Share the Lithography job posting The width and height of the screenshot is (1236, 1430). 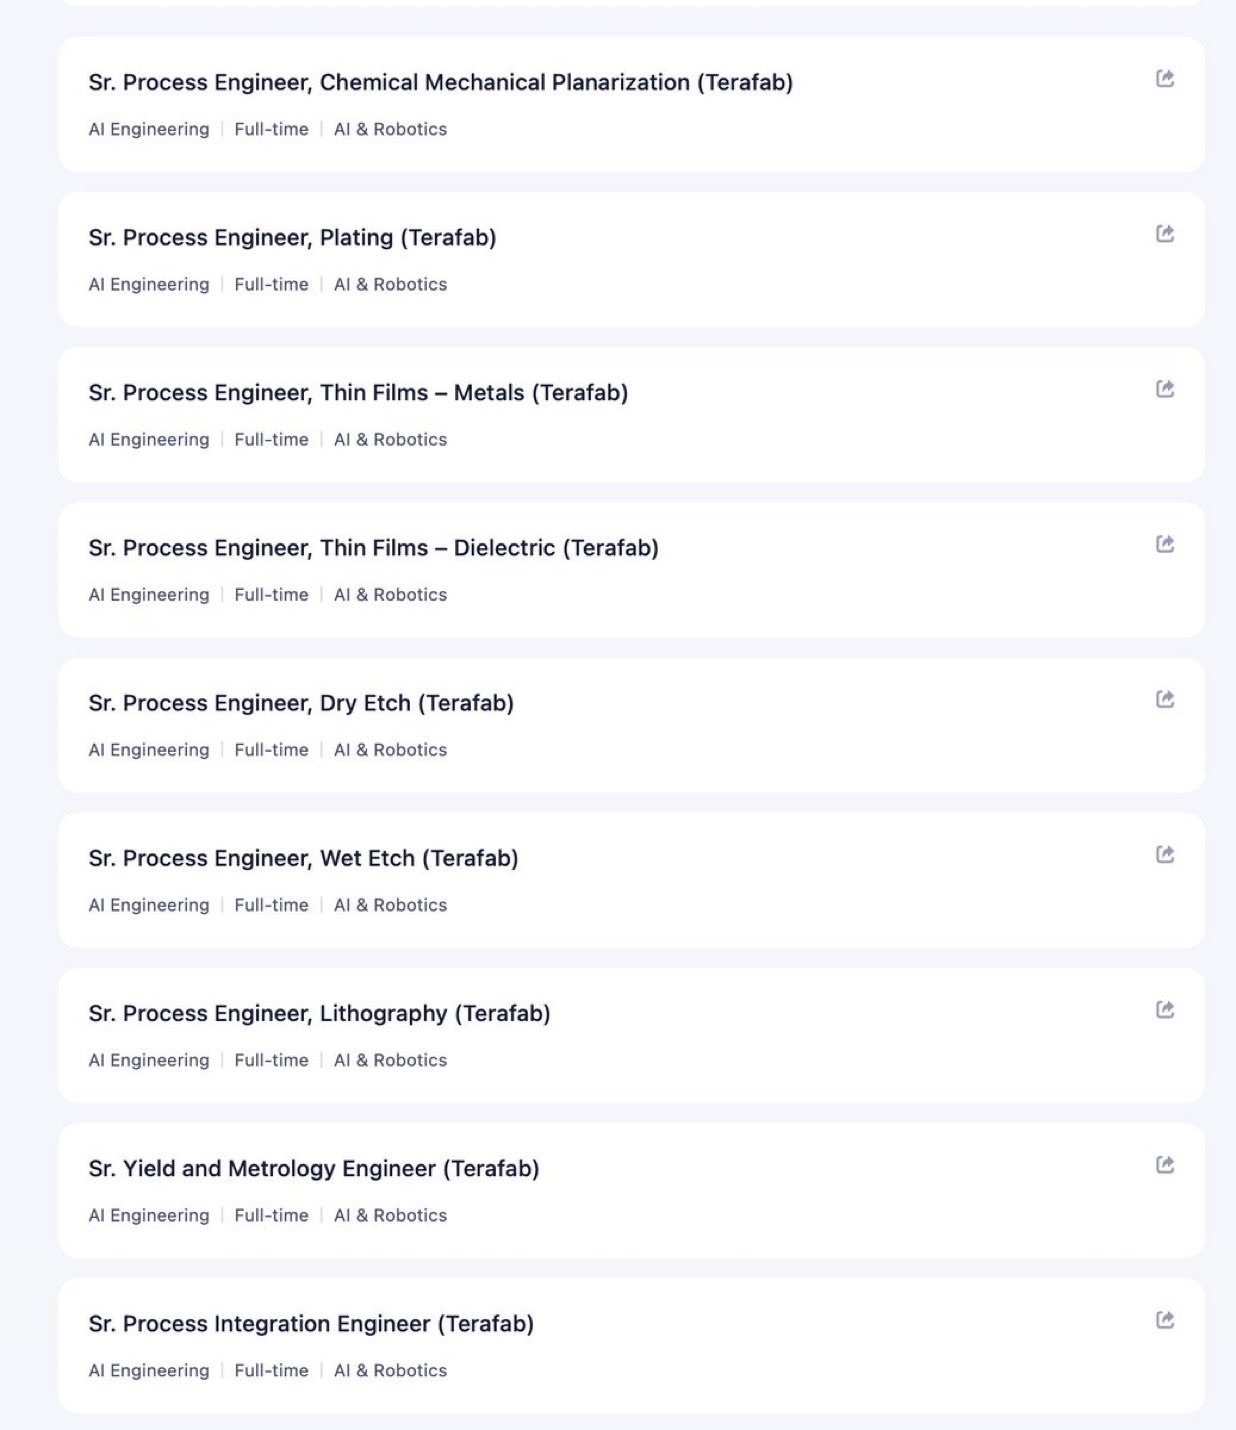(x=1165, y=1009)
